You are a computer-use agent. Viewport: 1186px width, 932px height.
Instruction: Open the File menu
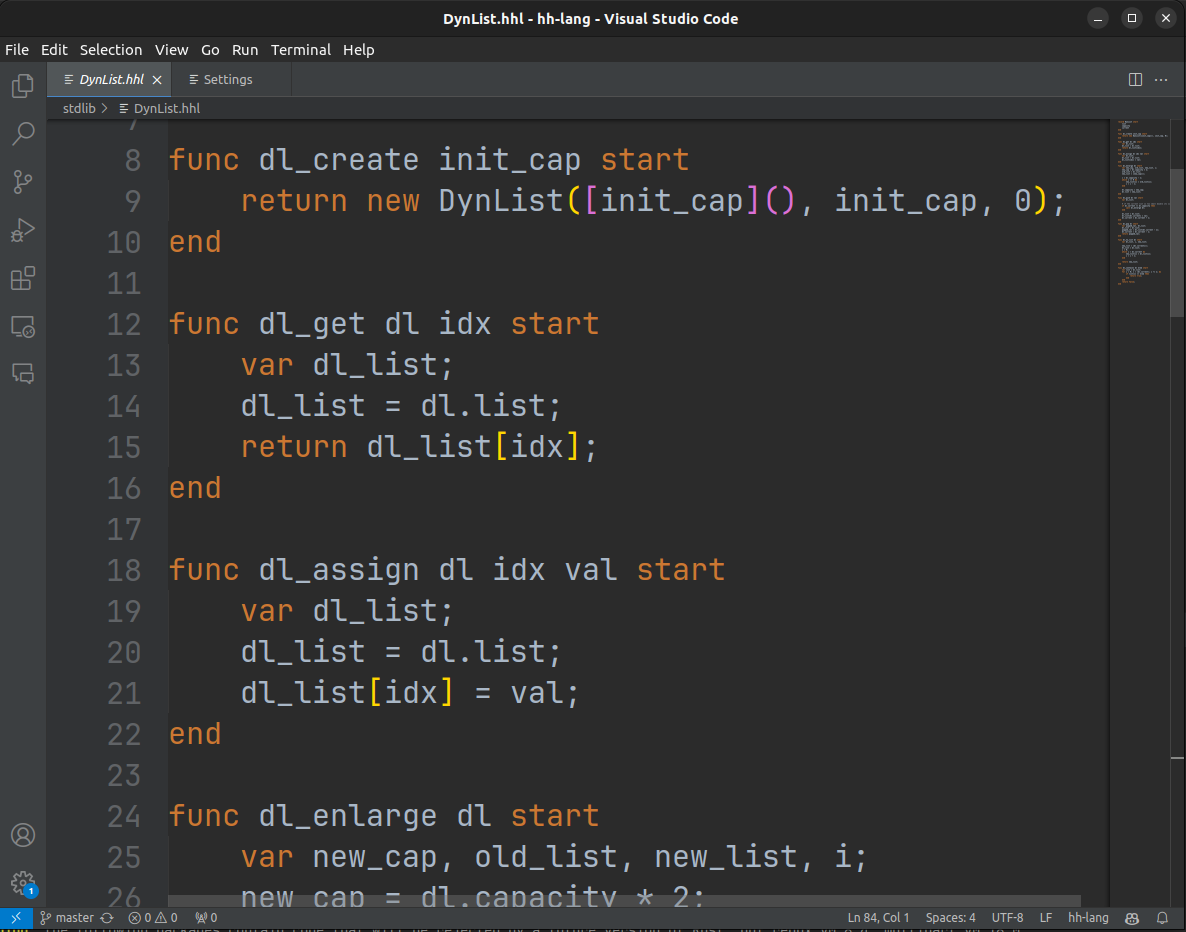click(x=17, y=50)
